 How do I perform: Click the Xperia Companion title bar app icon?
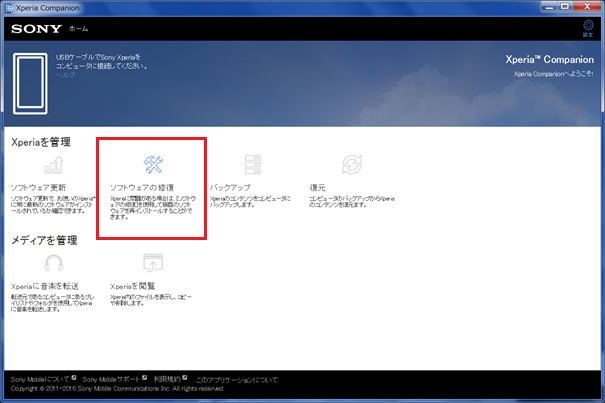point(9,8)
